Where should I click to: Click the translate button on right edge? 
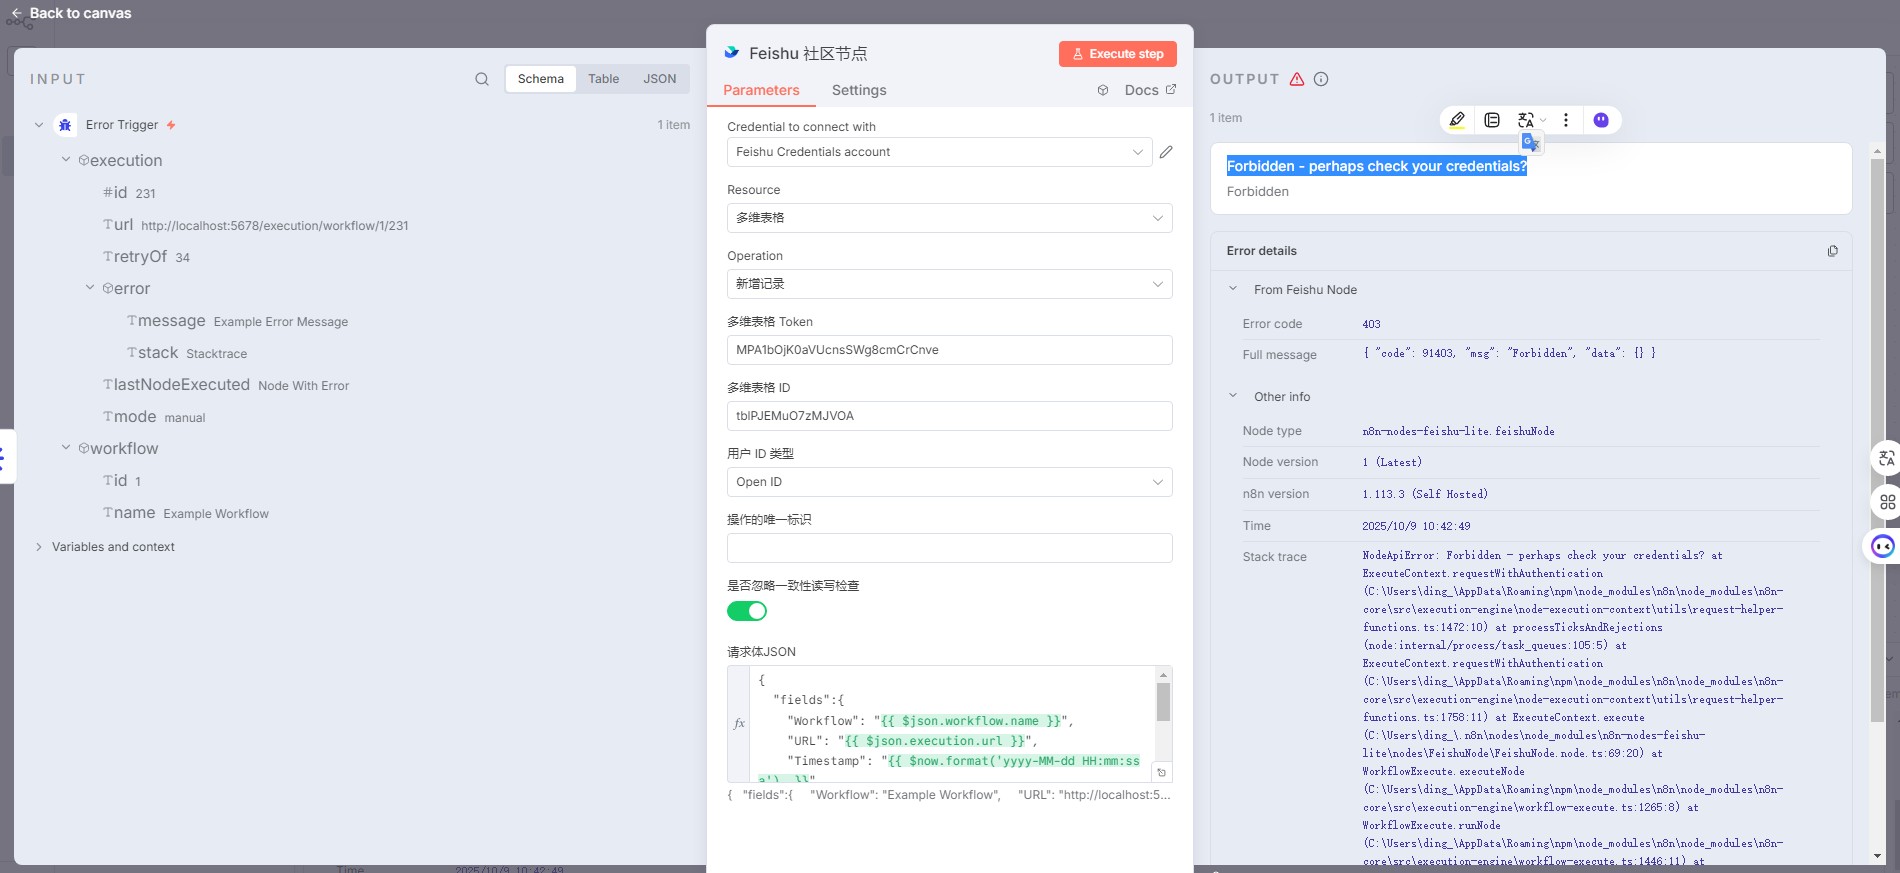point(1886,458)
